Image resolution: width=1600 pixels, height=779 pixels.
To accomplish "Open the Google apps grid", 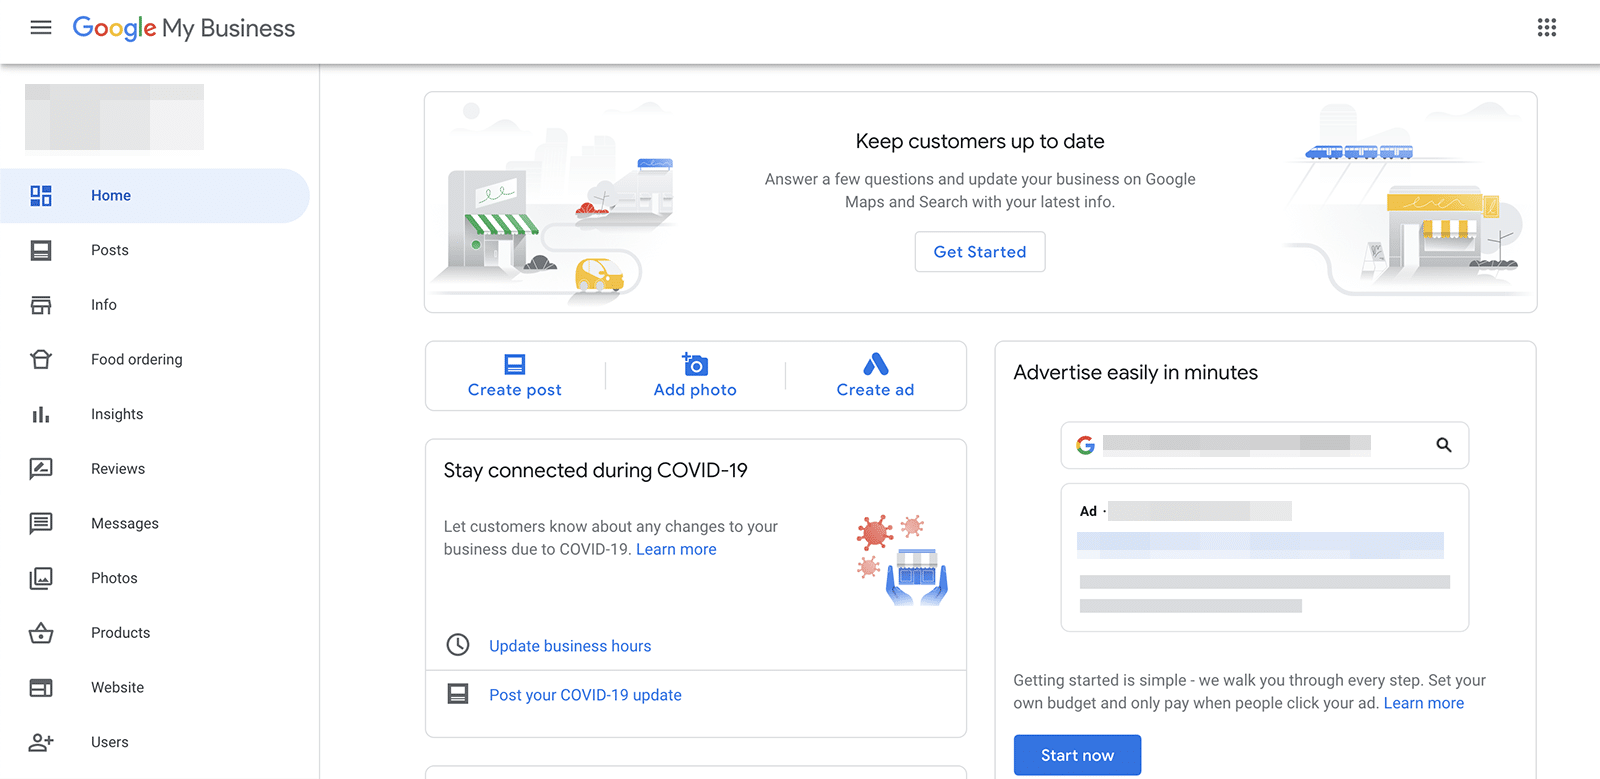I will pos(1547,28).
